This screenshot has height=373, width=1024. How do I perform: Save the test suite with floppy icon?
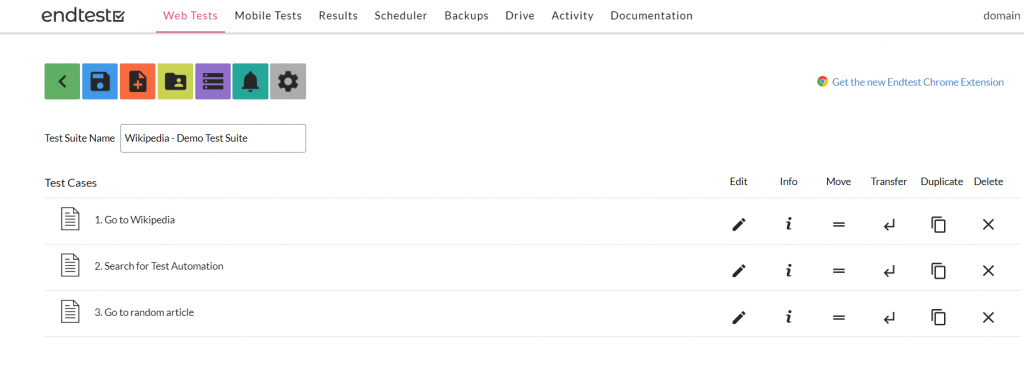tap(100, 82)
